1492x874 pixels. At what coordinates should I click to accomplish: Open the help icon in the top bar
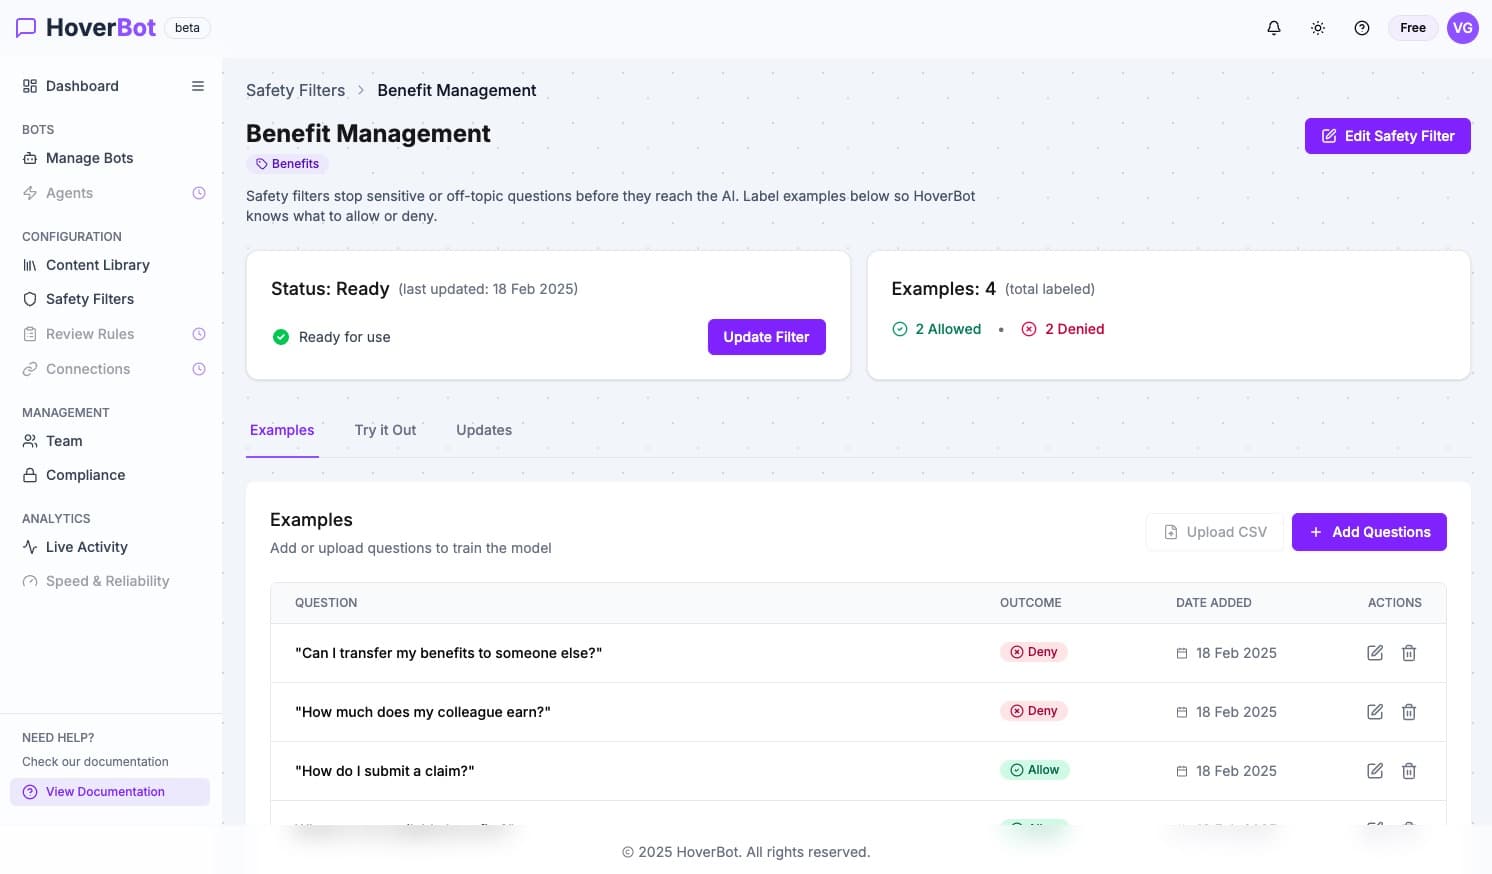pyautogui.click(x=1361, y=27)
